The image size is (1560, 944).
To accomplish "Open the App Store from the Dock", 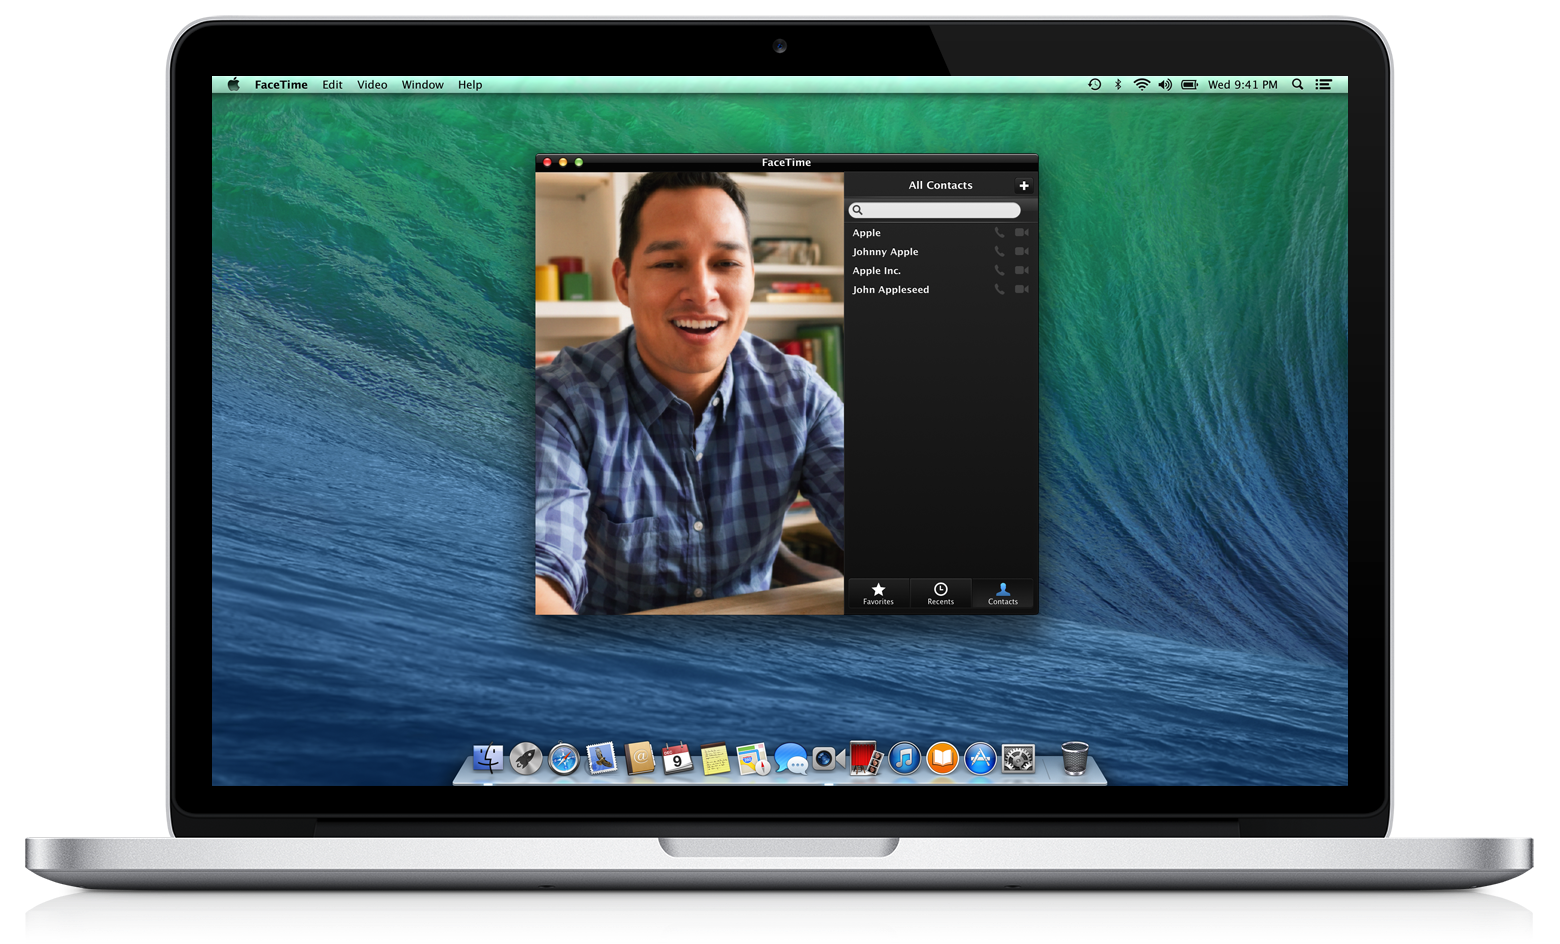I will 980,759.
